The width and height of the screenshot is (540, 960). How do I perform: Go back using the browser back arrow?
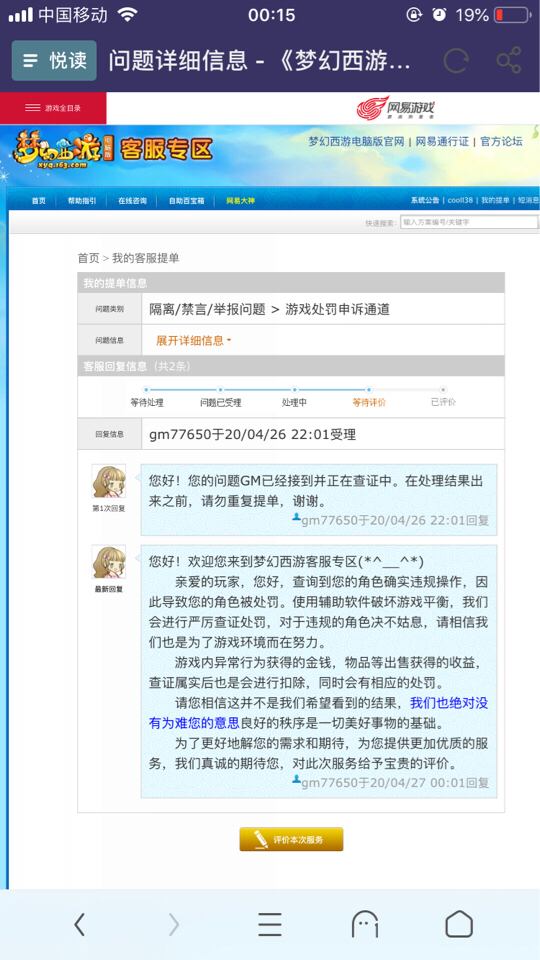[x=79, y=924]
